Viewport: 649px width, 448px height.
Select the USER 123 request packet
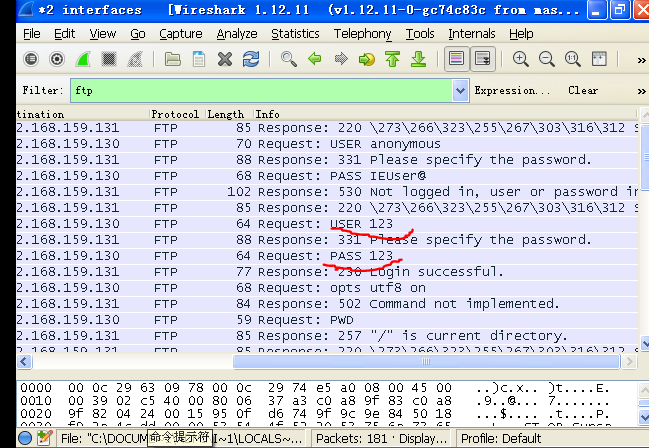(327, 224)
